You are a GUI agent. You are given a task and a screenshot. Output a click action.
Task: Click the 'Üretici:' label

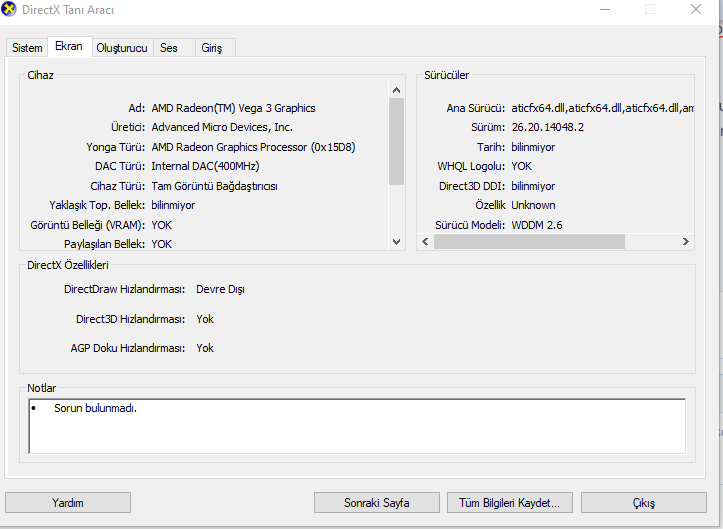(x=128, y=127)
